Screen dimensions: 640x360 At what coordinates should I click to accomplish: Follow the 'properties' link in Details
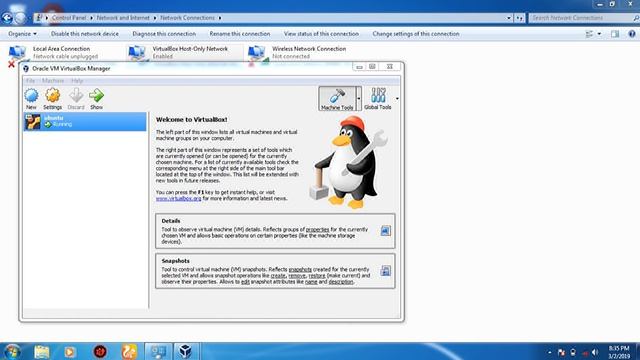pyautogui.click(x=317, y=229)
